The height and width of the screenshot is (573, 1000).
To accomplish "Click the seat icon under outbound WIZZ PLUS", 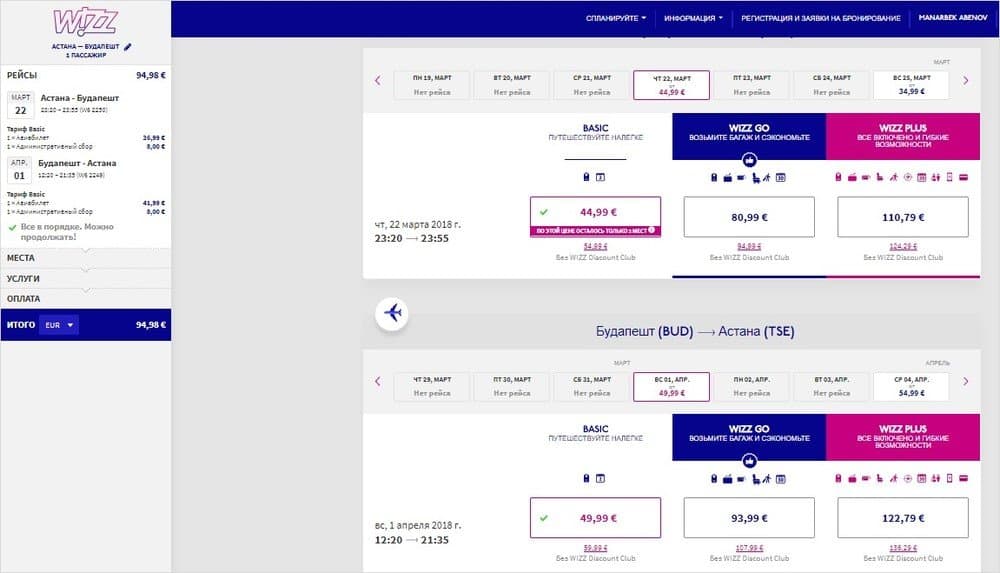I will [880, 177].
